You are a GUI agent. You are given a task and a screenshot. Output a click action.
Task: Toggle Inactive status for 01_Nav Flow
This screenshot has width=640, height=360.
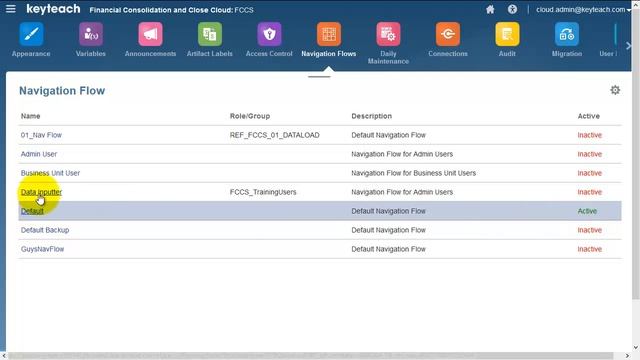589,135
